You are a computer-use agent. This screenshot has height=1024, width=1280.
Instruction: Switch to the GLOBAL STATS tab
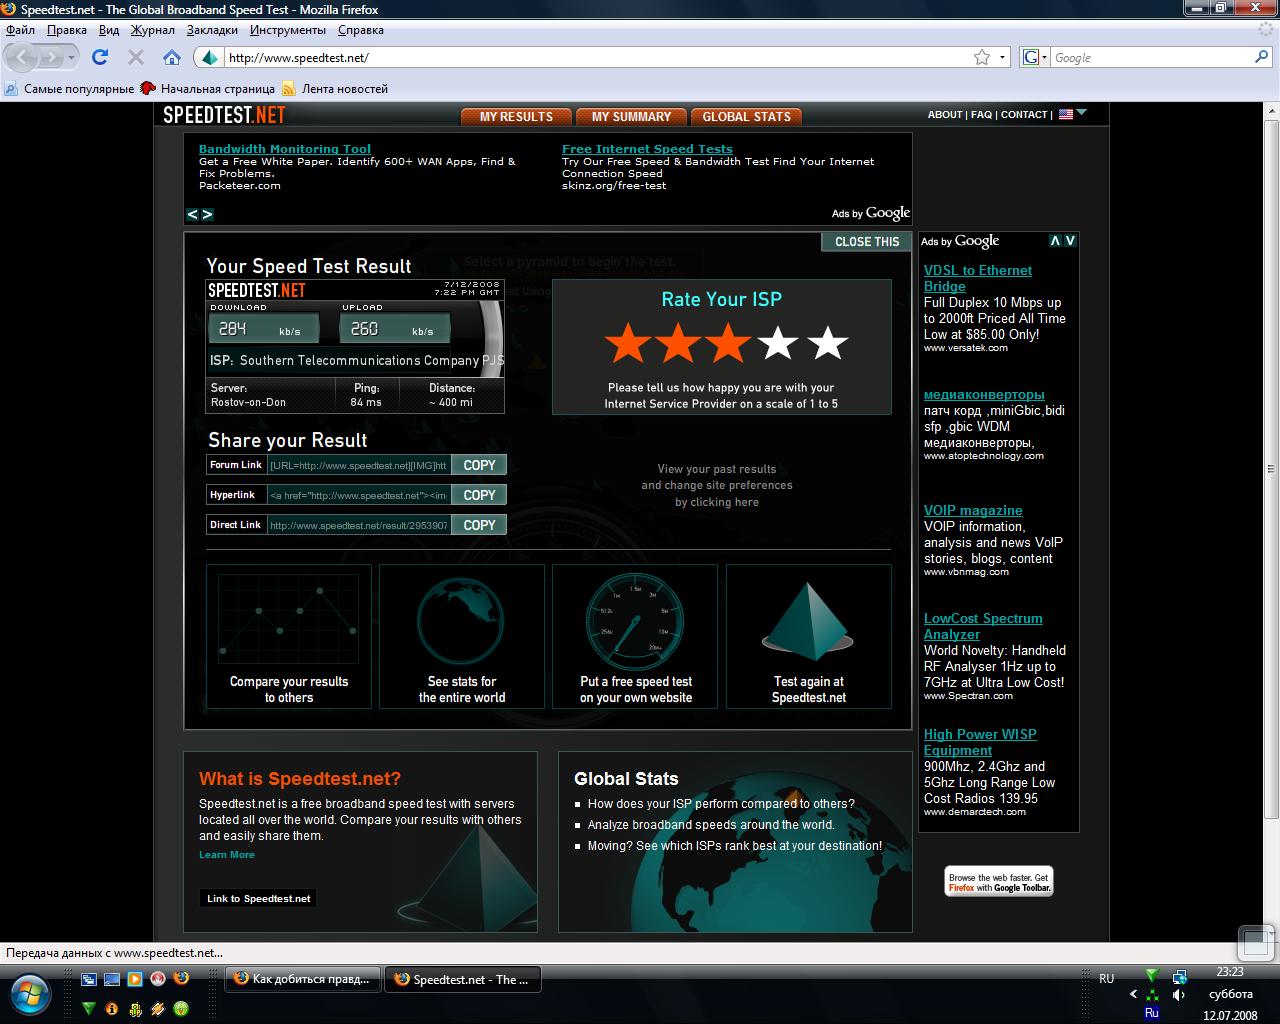746,117
